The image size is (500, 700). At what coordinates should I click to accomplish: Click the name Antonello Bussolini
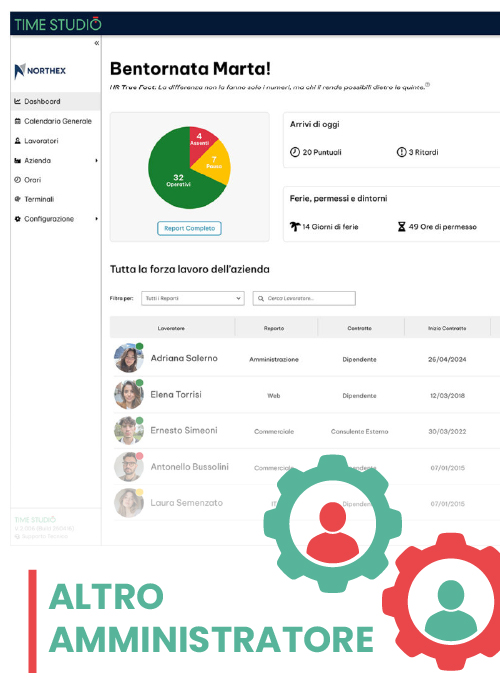190,467
